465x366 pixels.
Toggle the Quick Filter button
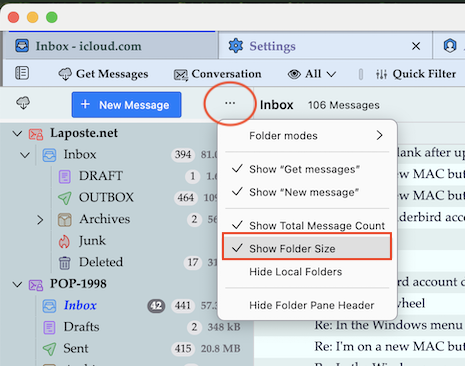[416, 74]
